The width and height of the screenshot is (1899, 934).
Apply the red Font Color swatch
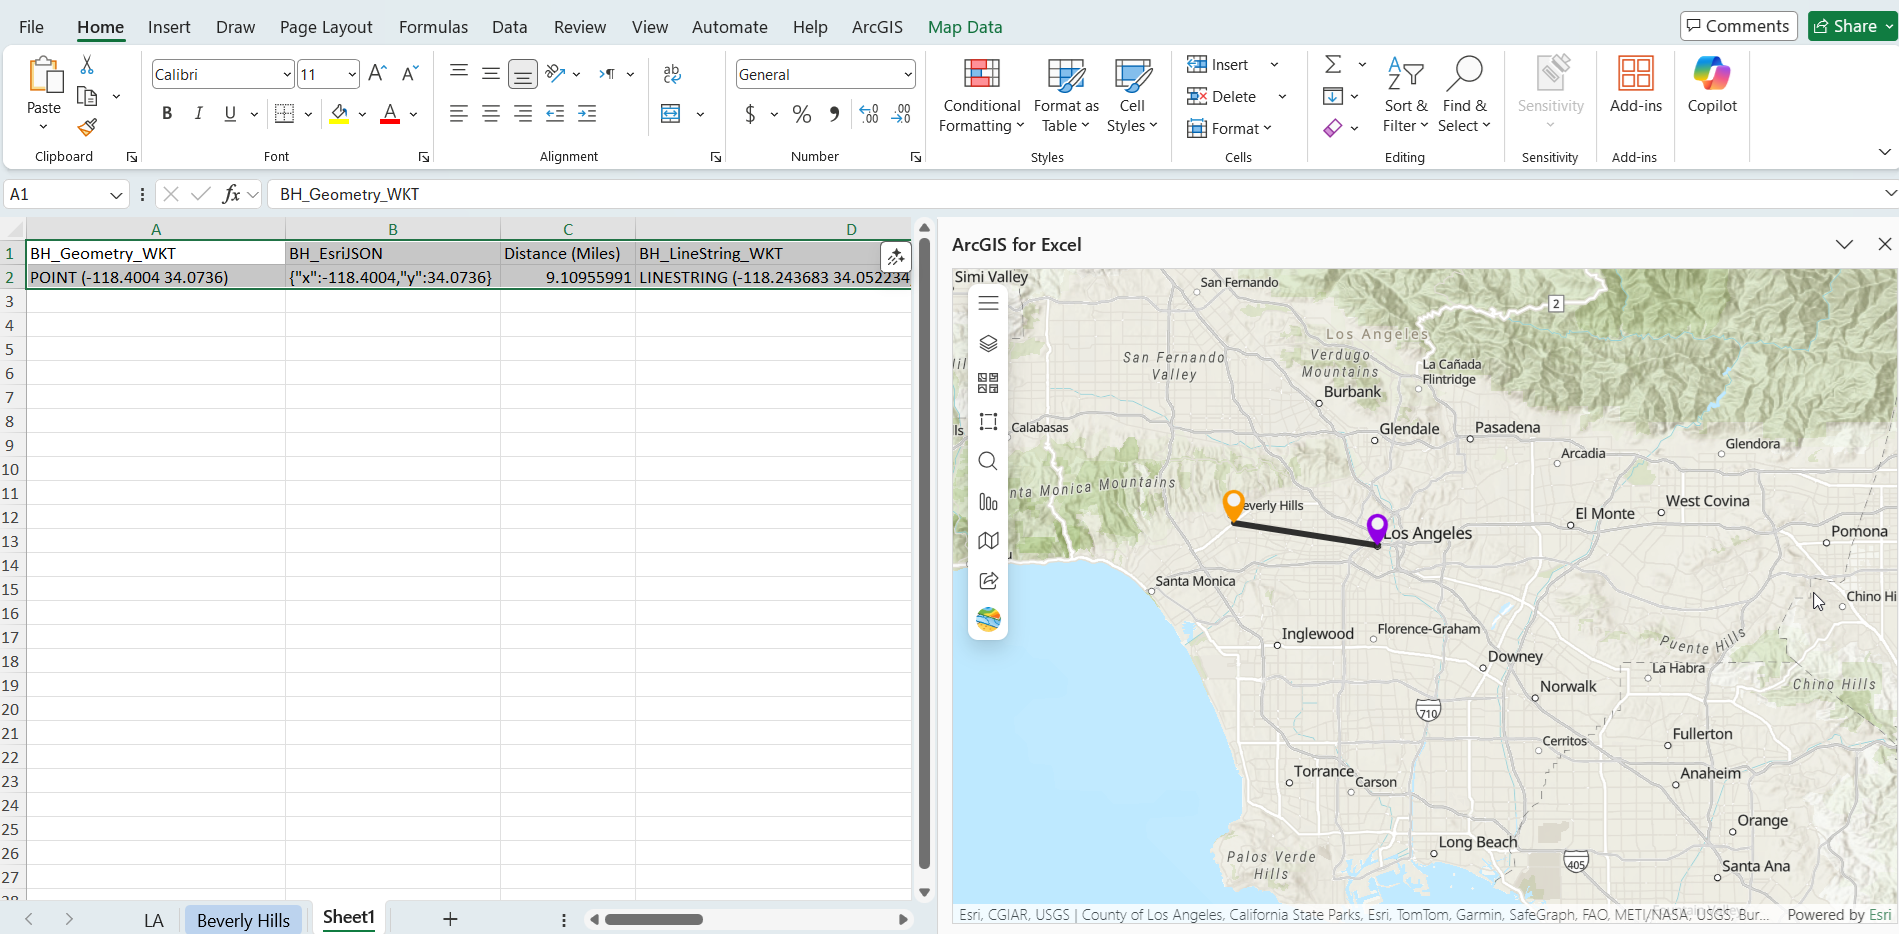click(390, 114)
